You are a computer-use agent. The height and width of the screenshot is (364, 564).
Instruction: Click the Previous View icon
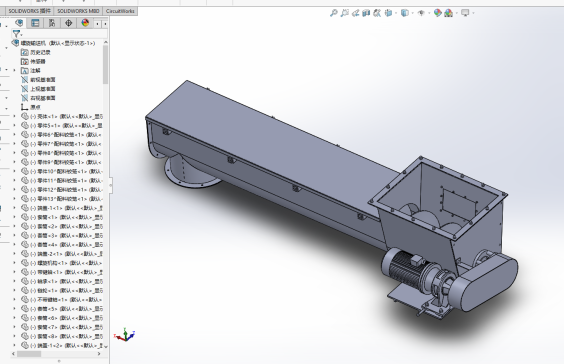click(355, 13)
